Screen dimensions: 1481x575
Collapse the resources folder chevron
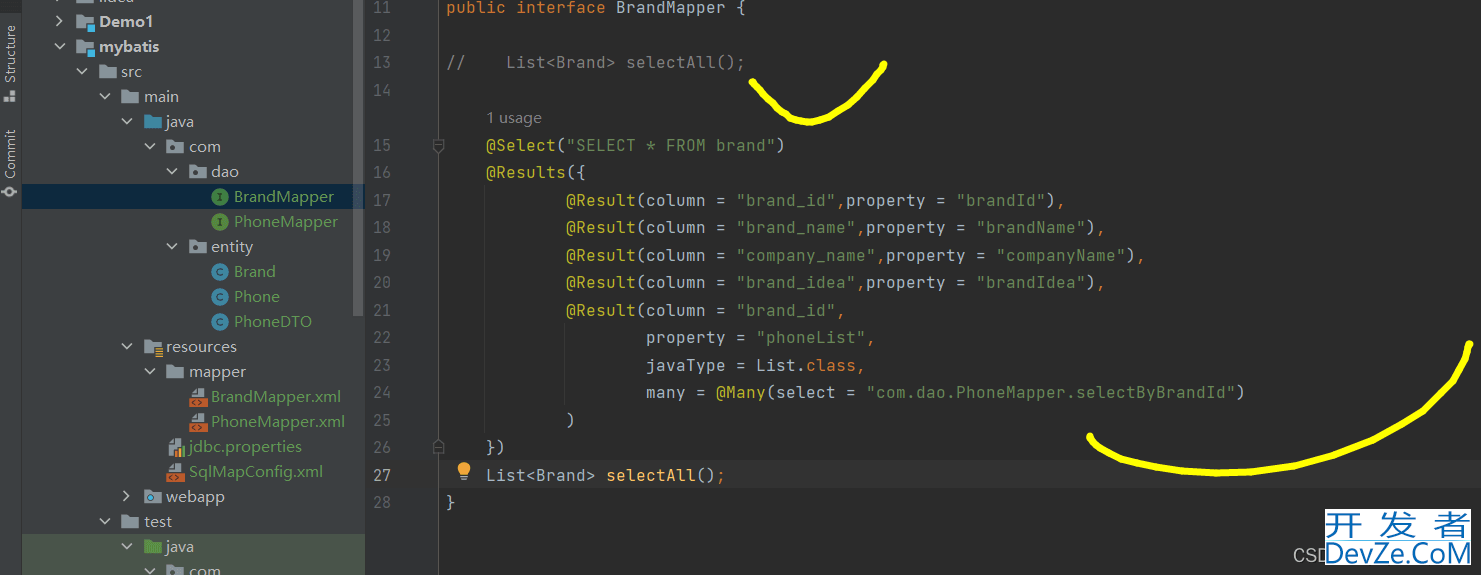pyautogui.click(x=127, y=347)
